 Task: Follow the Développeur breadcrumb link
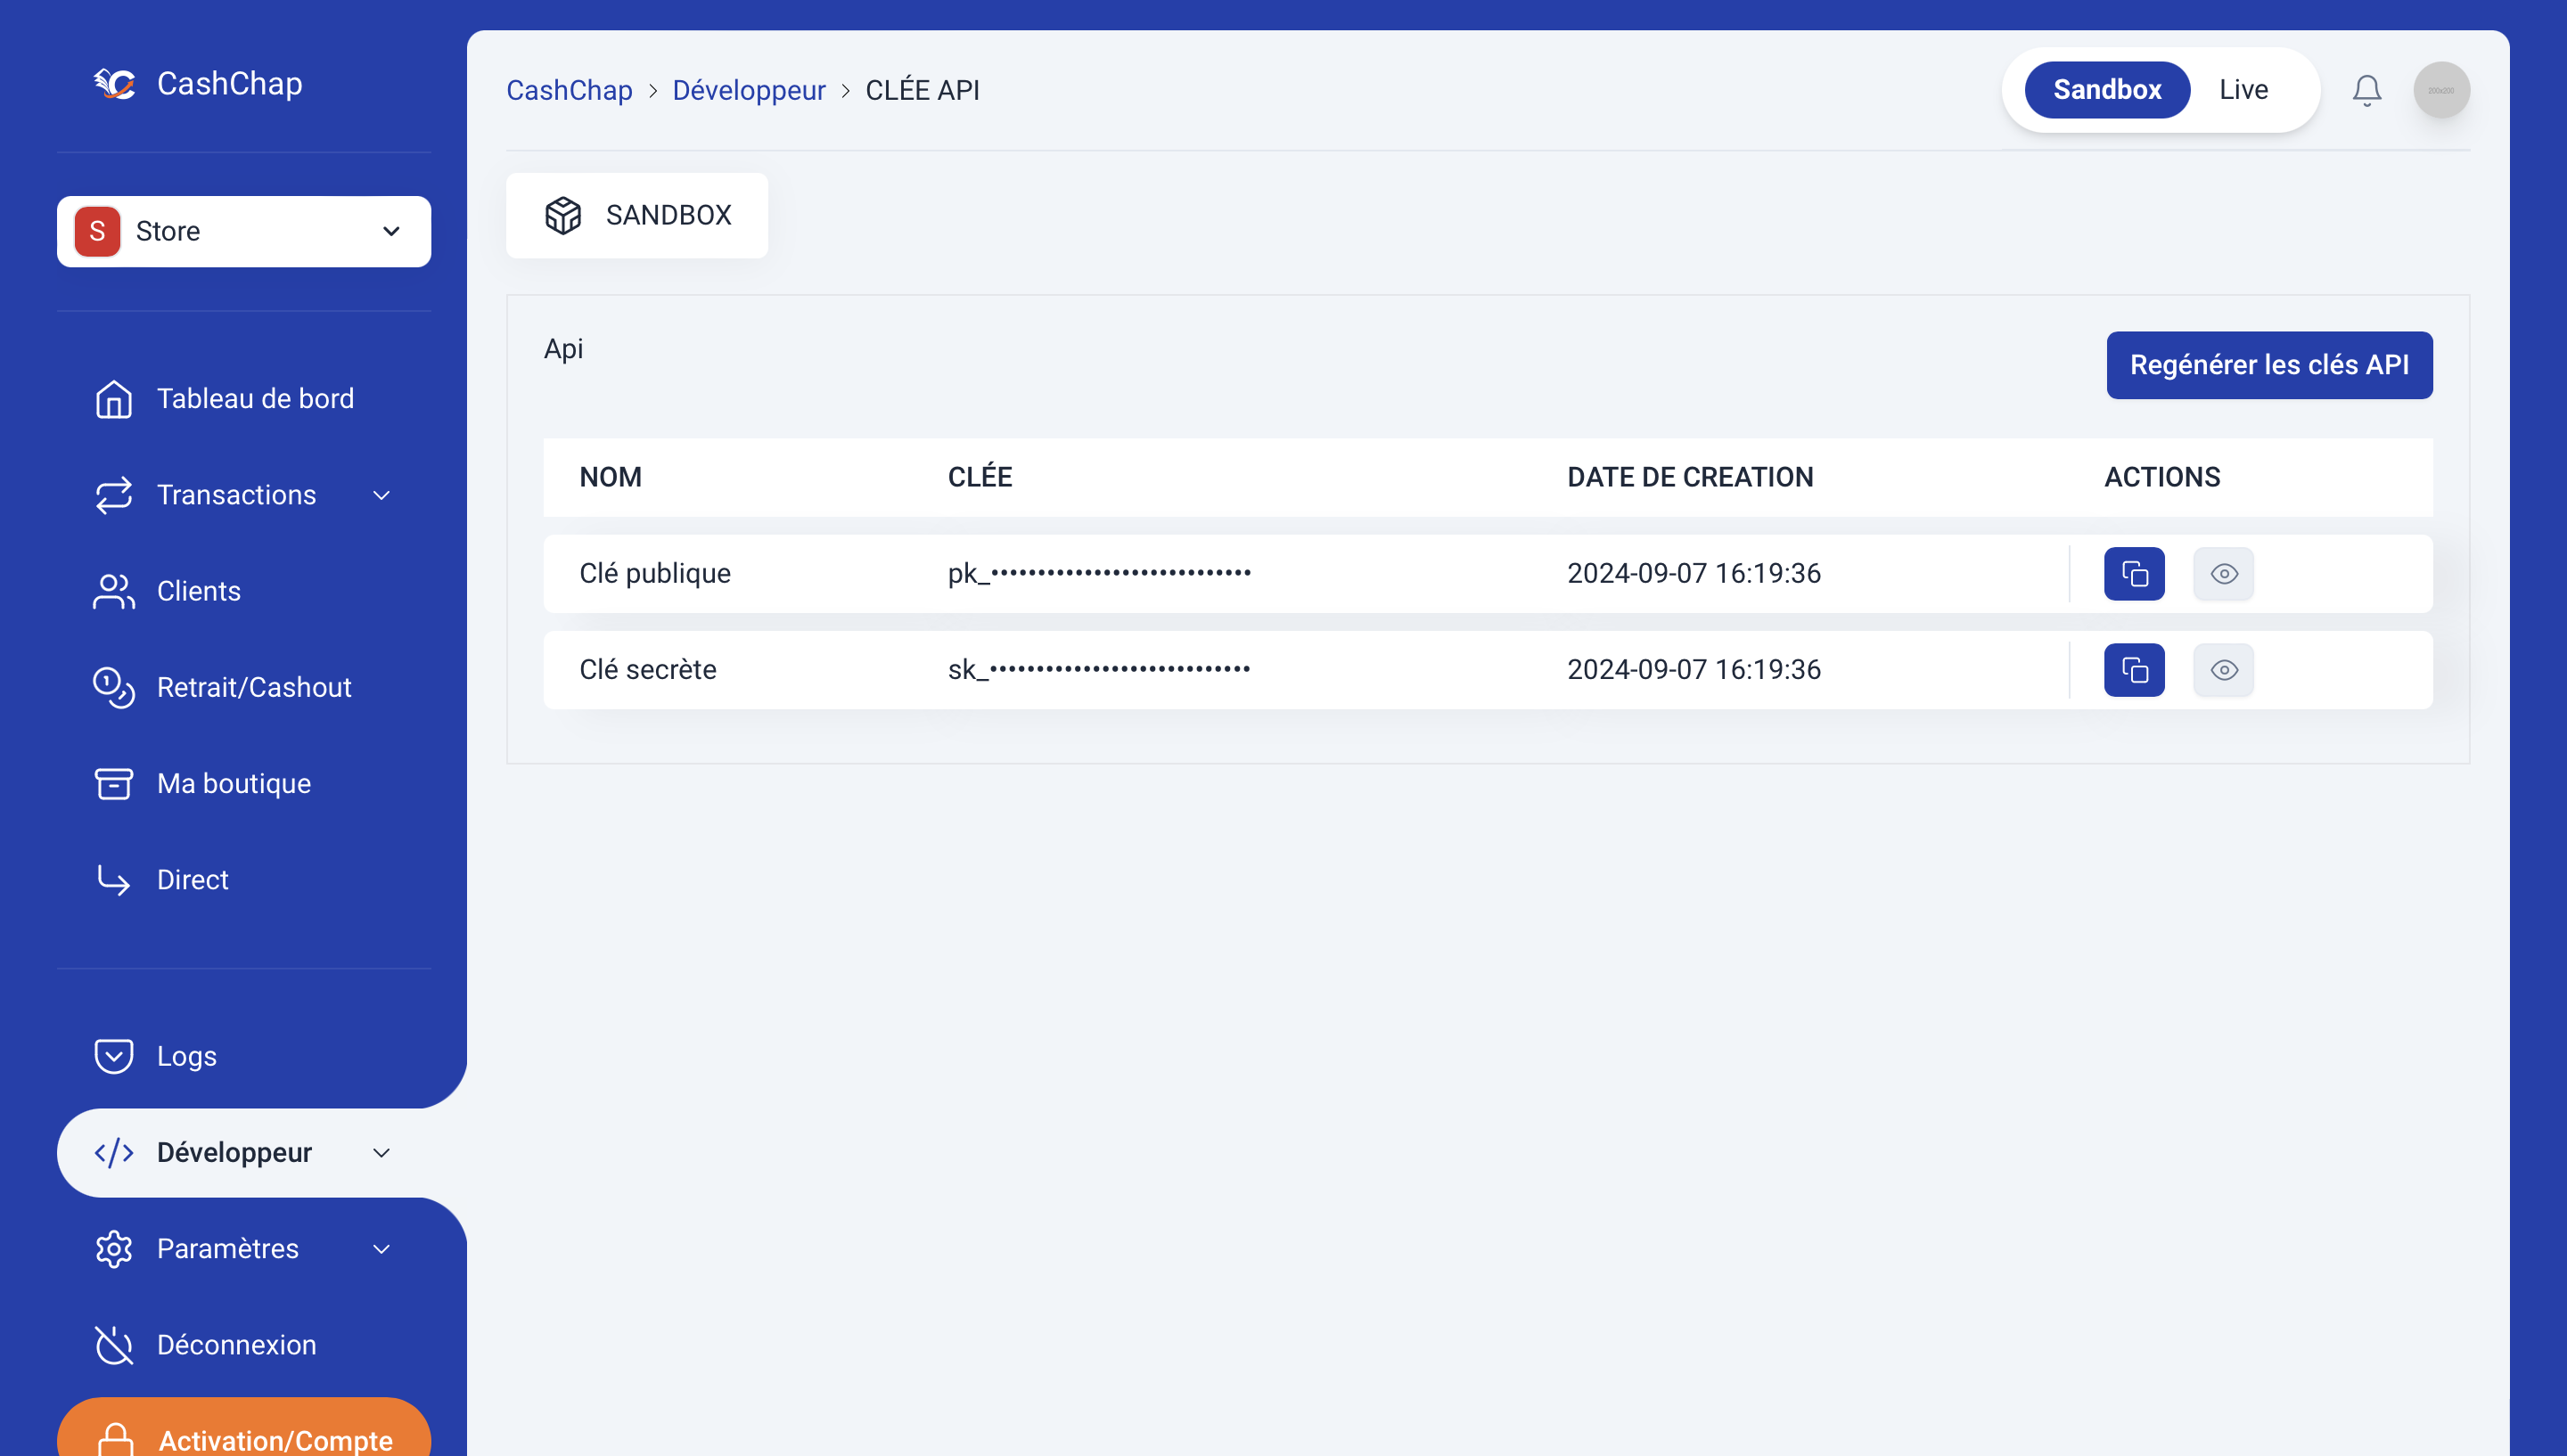748,90
